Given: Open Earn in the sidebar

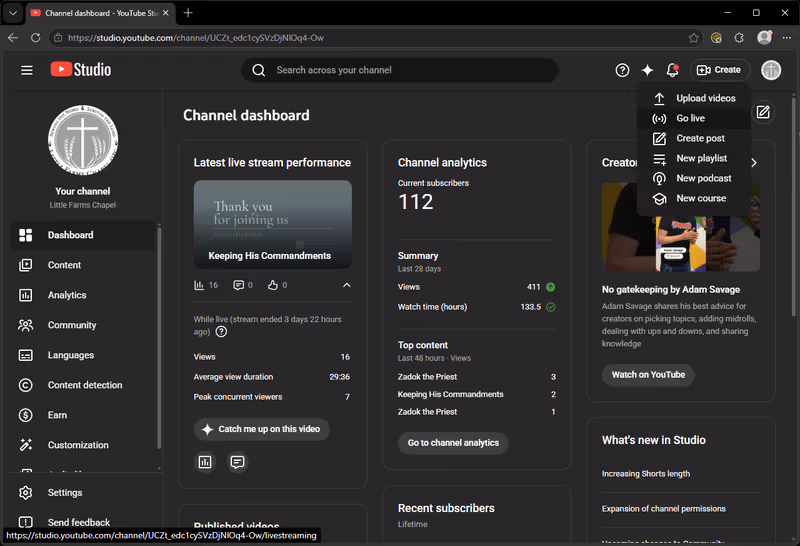Looking at the screenshot, I should 83,415.
